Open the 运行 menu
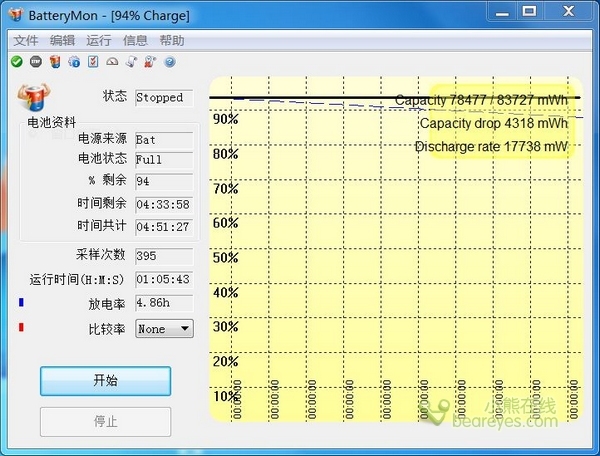This screenshot has height=456, width=600. pyautogui.click(x=98, y=40)
